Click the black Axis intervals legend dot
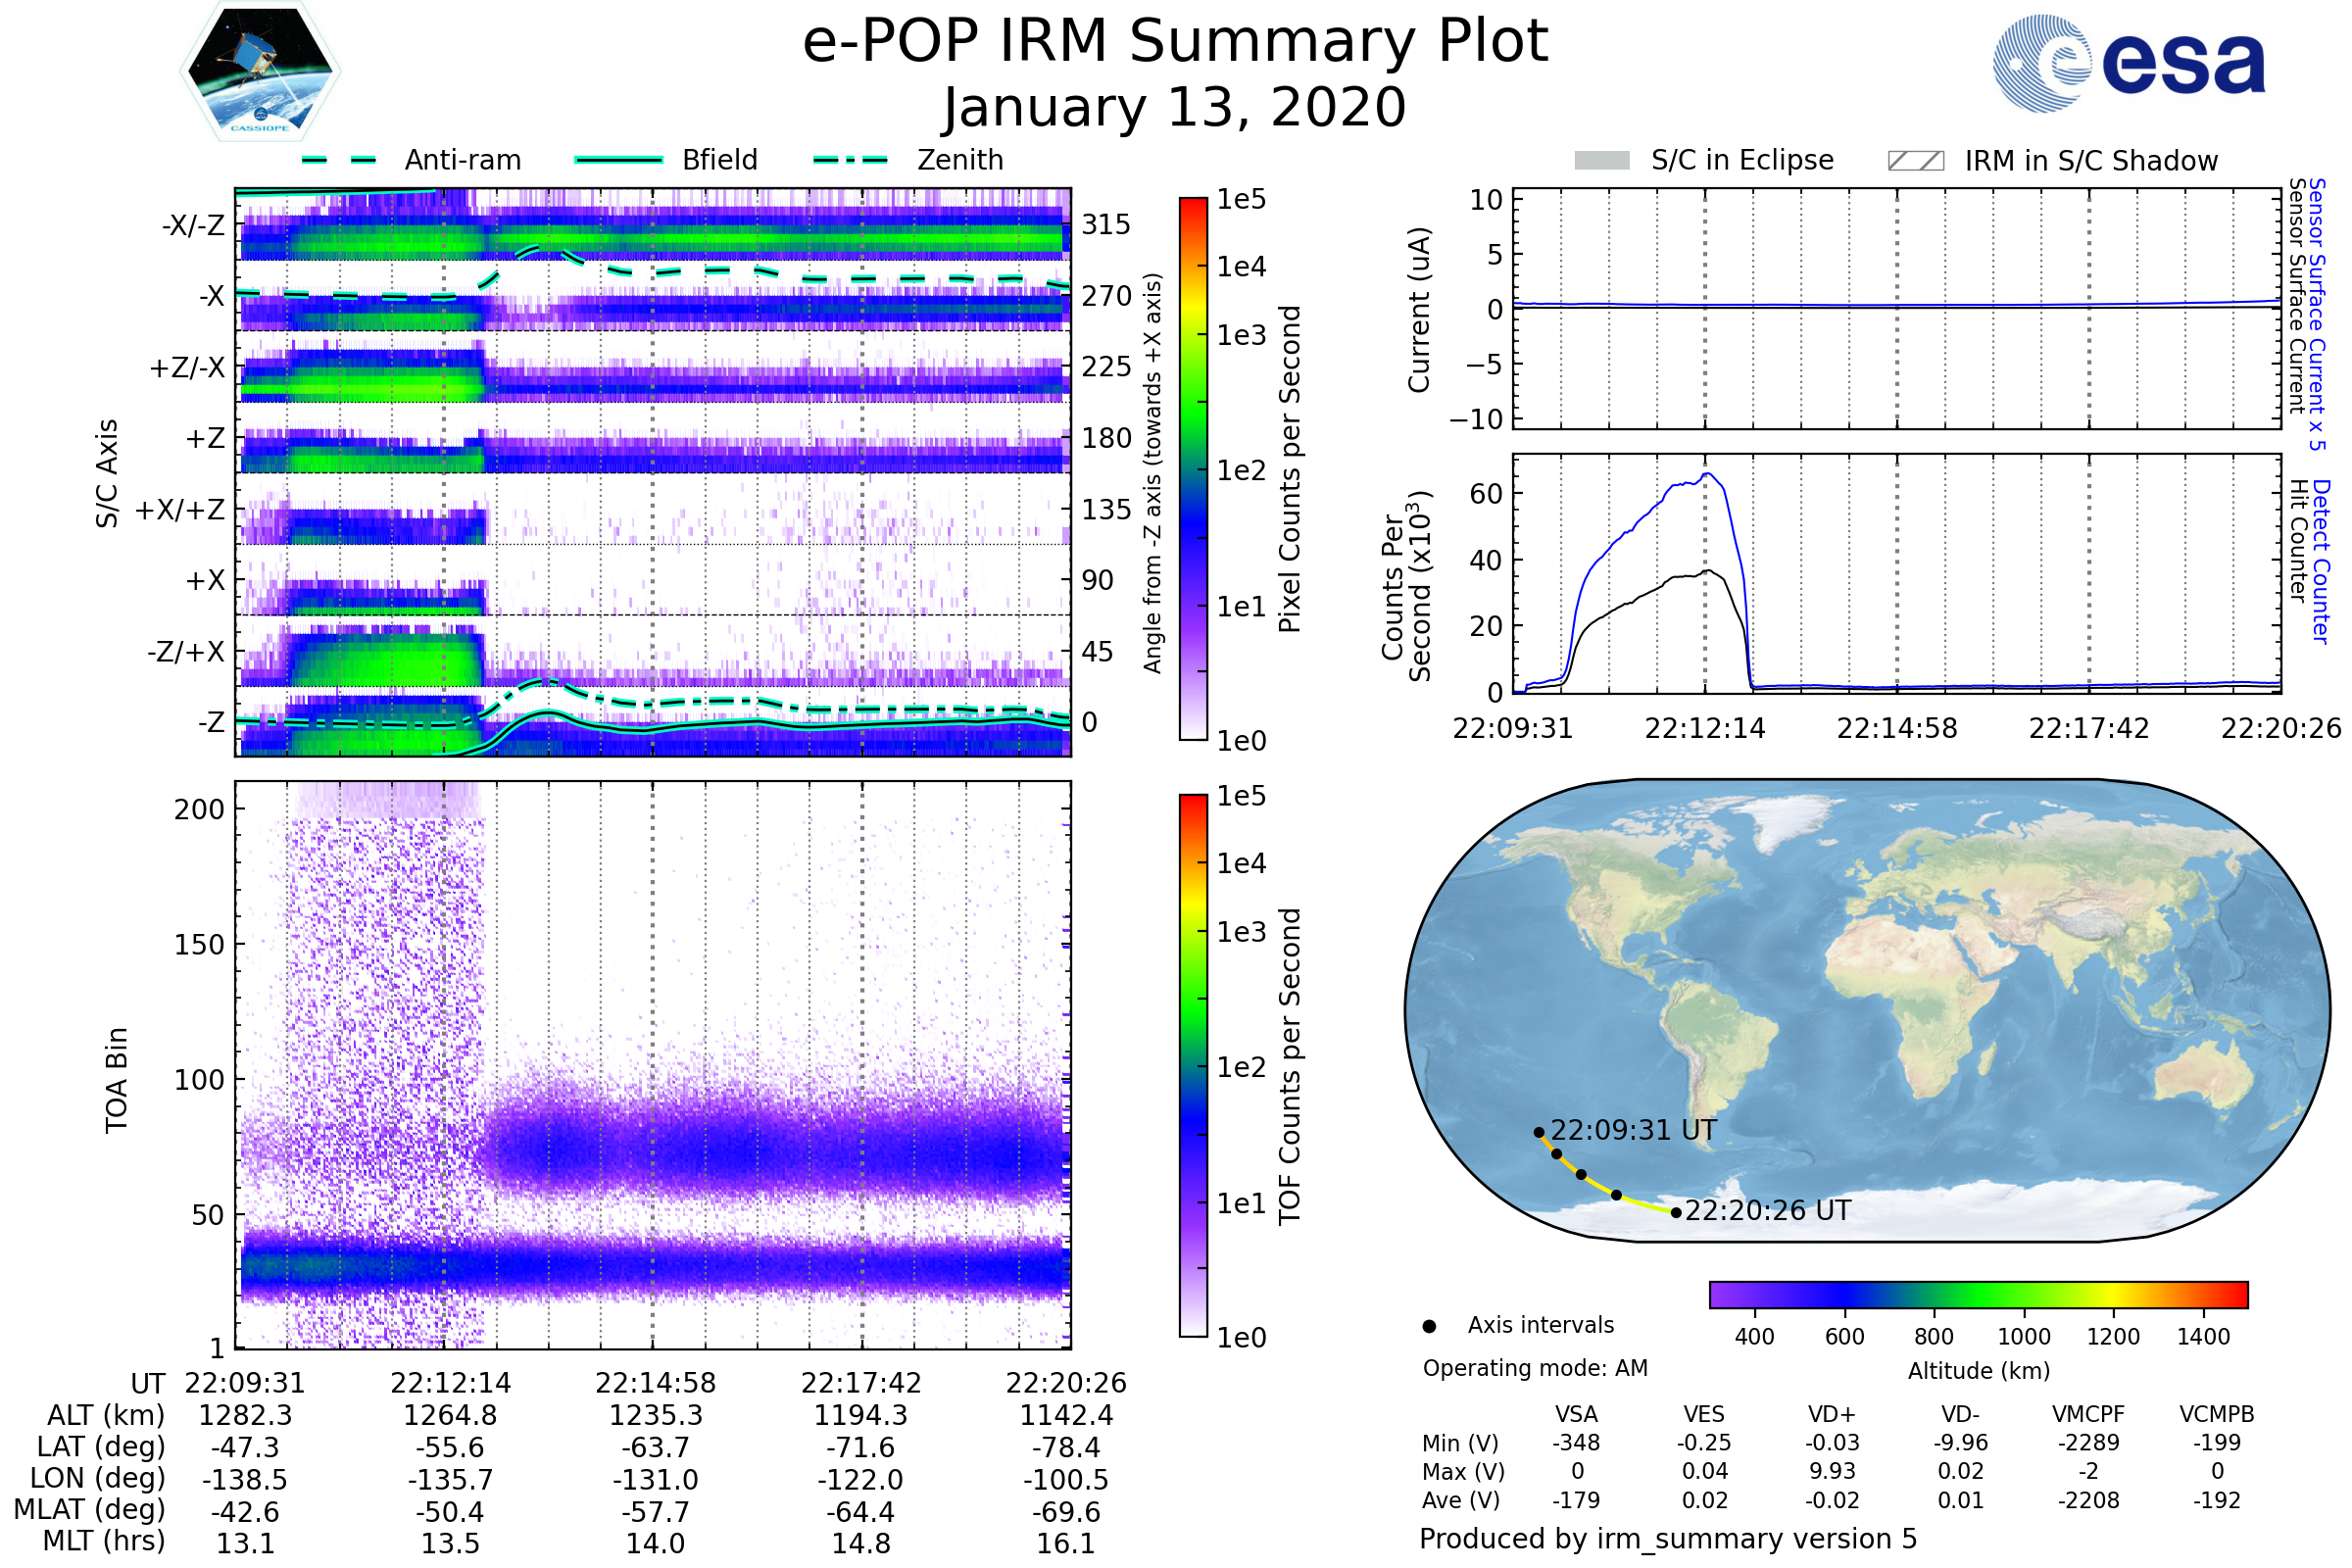This screenshot has height=1568, width=2352. 1429,1326
